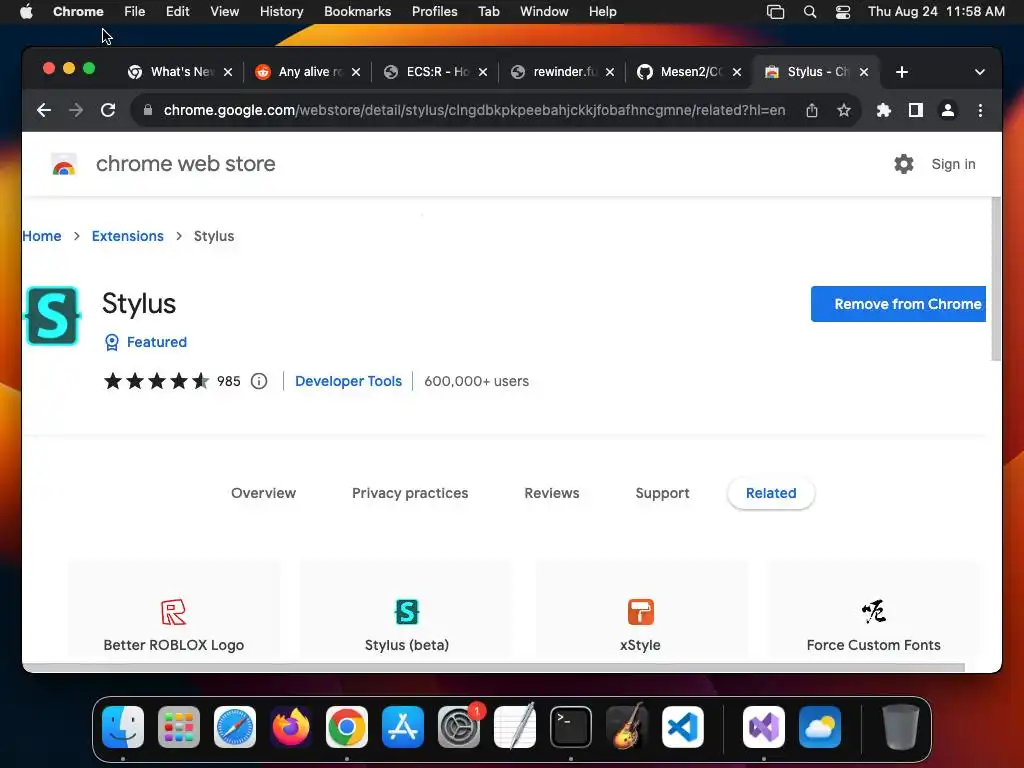This screenshot has height=768, width=1024.
Task: Click the address bar URL field
Action: (x=474, y=110)
